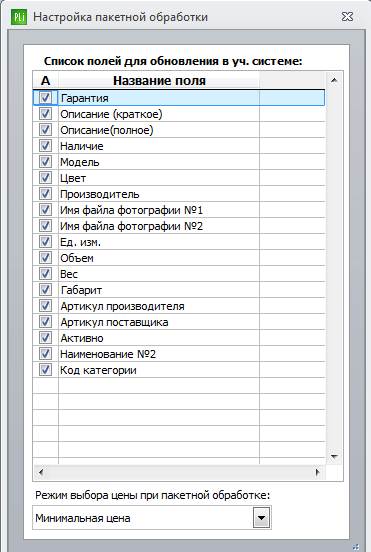Uncheck the Модель checkbox
This screenshot has width=371, height=552.
point(45,162)
